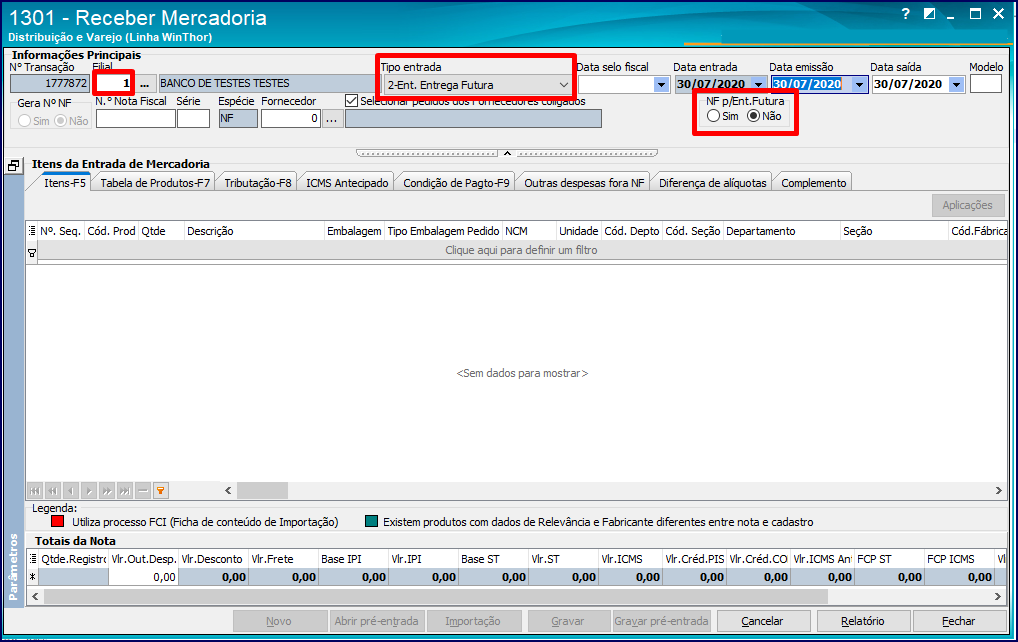Click the teal Relevância legend swatch

click(x=371, y=521)
